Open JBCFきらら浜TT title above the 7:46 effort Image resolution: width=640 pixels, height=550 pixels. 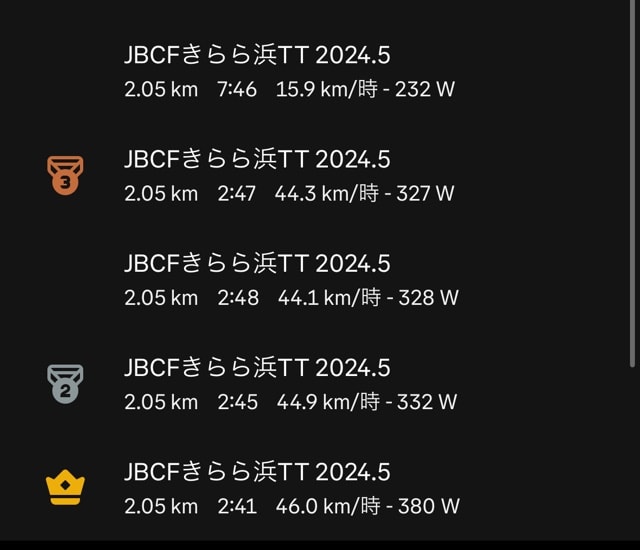pyautogui.click(x=257, y=55)
